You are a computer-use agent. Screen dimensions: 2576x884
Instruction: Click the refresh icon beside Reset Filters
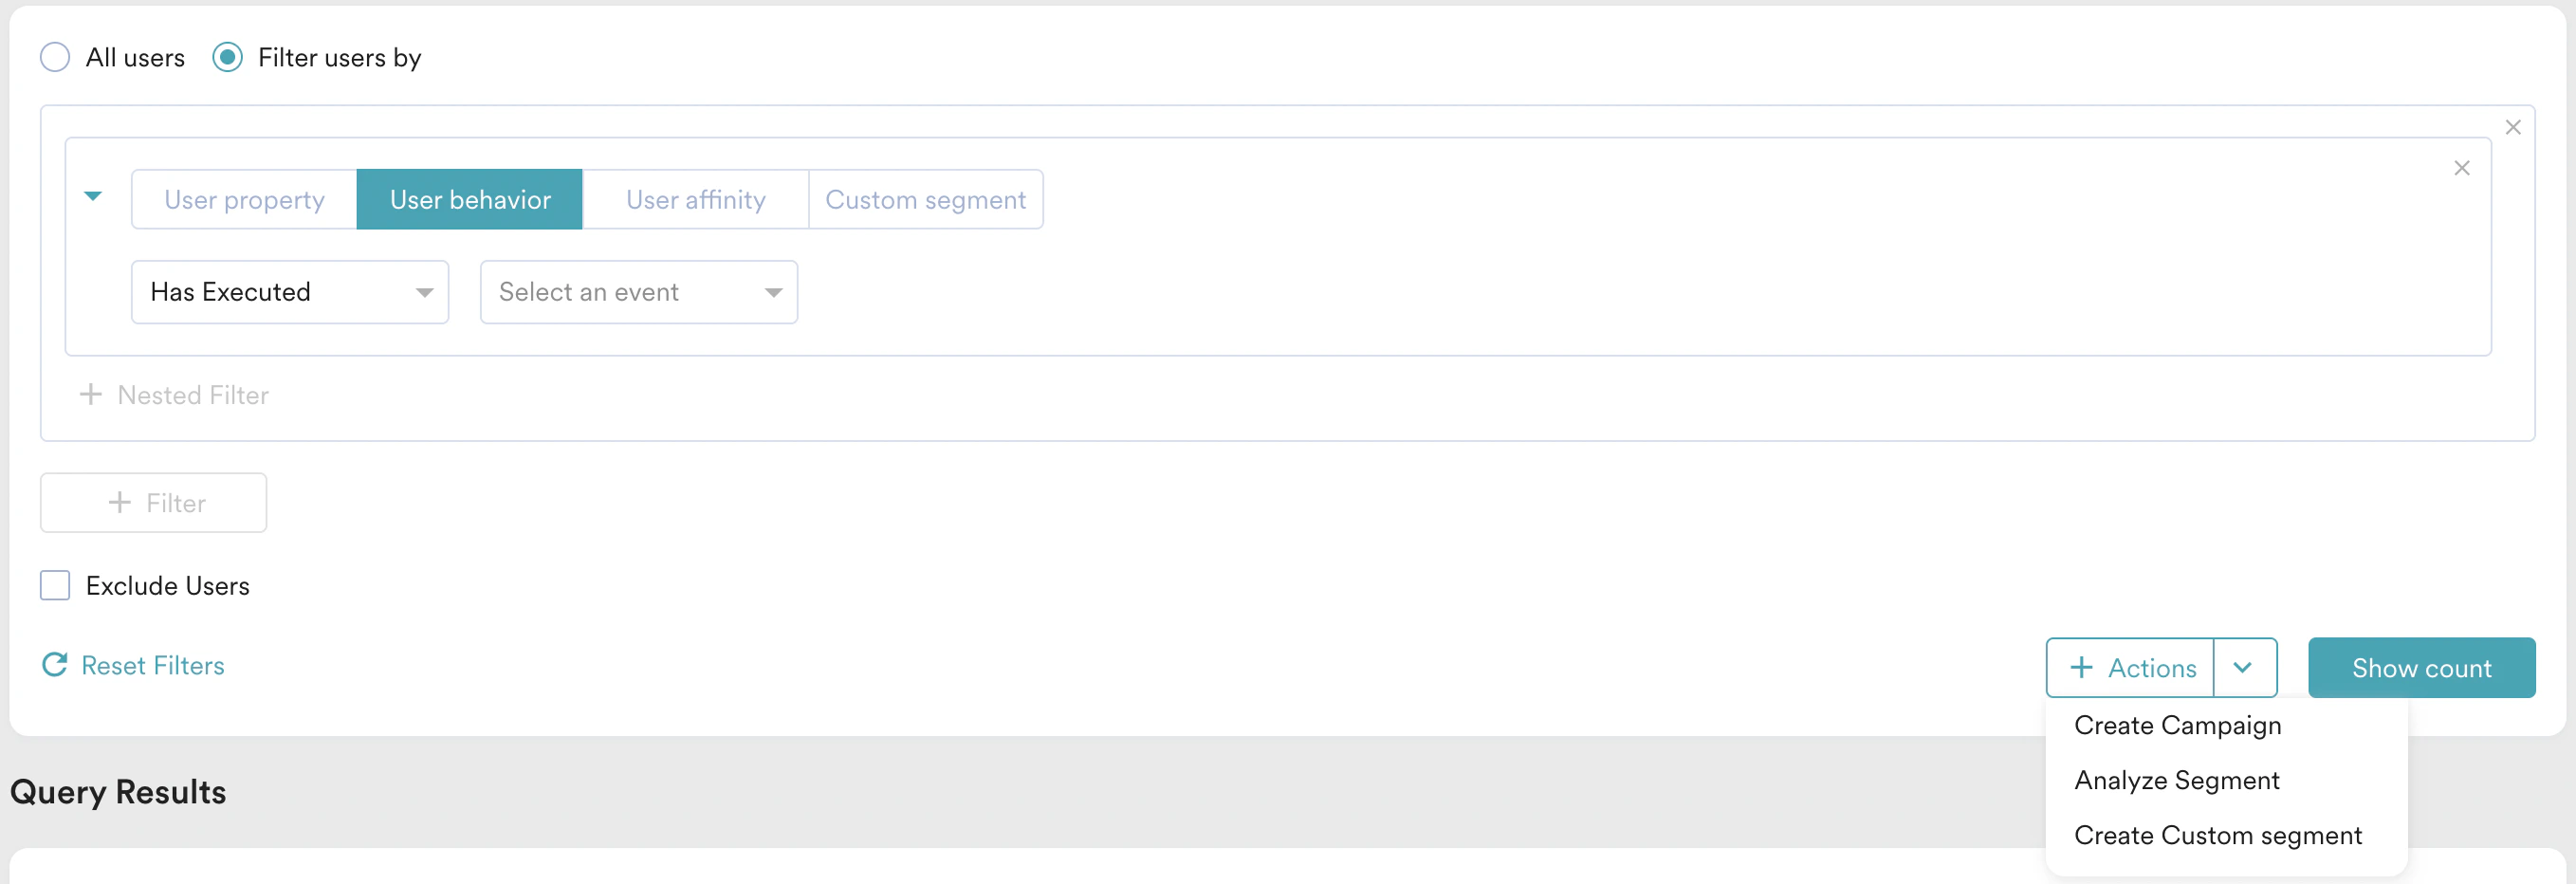(55, 665)
